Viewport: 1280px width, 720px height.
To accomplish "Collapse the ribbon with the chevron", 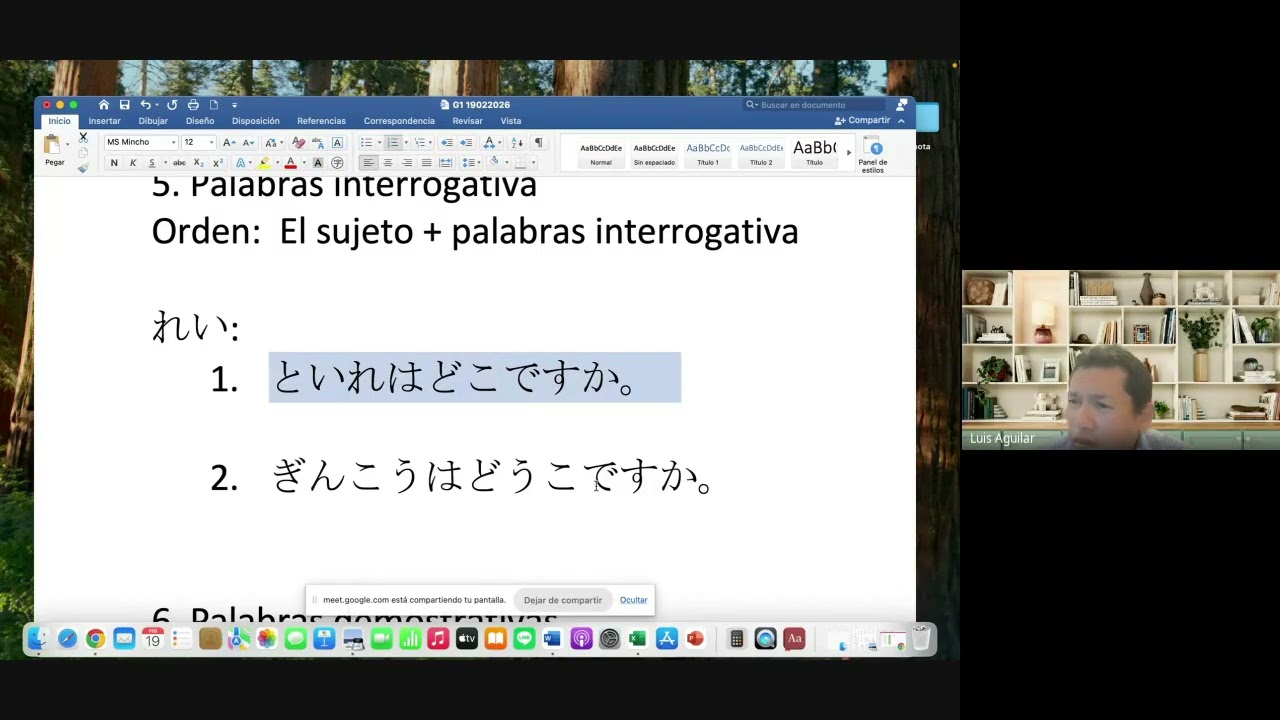I will tap(901, 121).
